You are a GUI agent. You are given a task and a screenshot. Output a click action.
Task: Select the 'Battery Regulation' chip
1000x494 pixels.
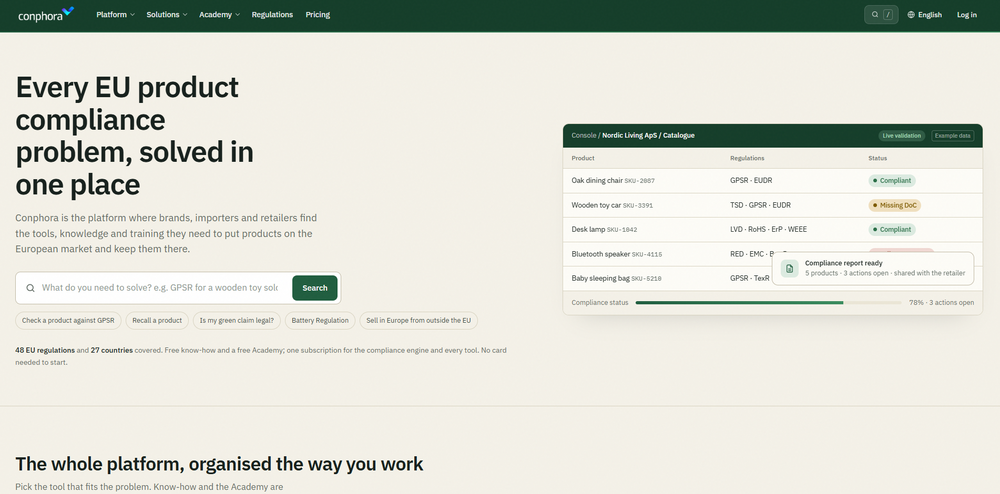click(320, 321)
